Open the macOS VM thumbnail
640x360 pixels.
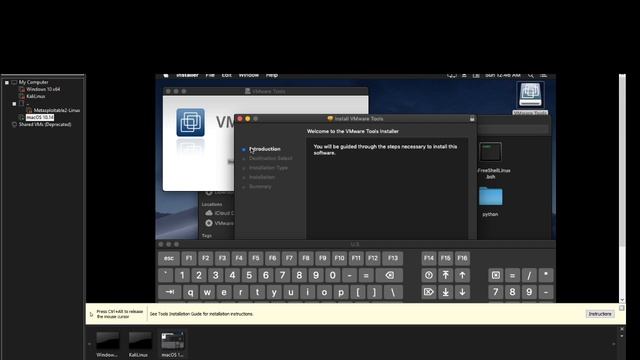coord(172,344)
